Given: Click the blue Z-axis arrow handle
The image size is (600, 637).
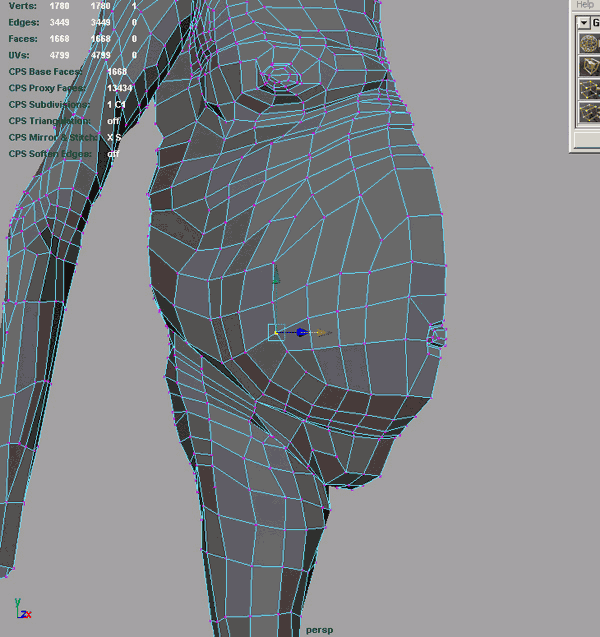Looking at the screenshot, I should tap(300, 332).
